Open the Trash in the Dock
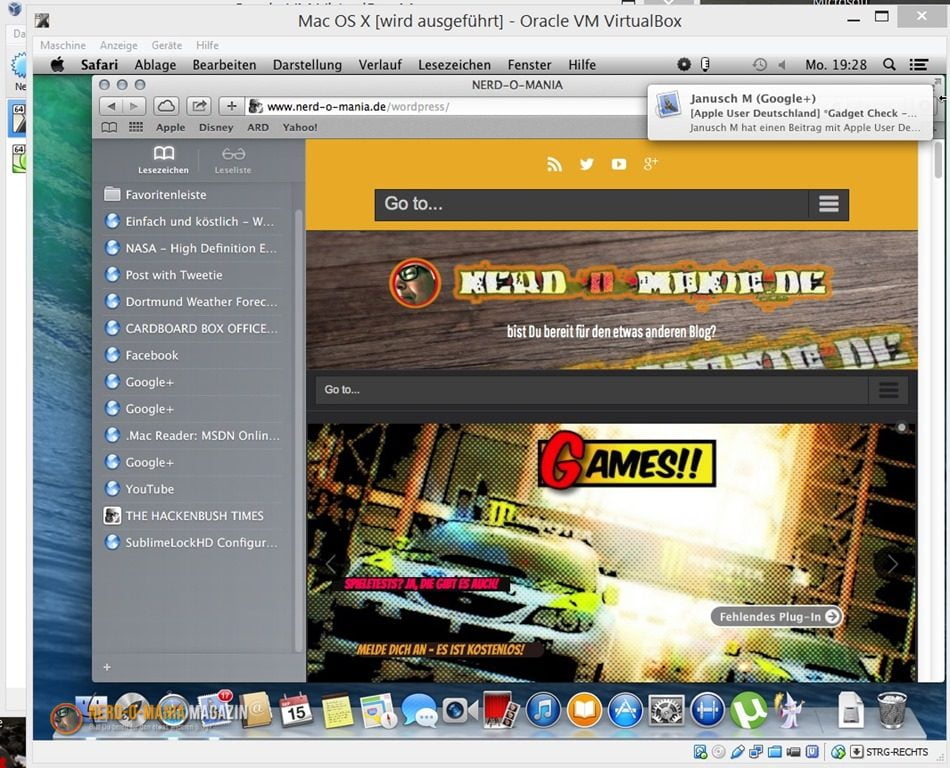The width and height of the screenshot is (950, 768). (892, 710)
